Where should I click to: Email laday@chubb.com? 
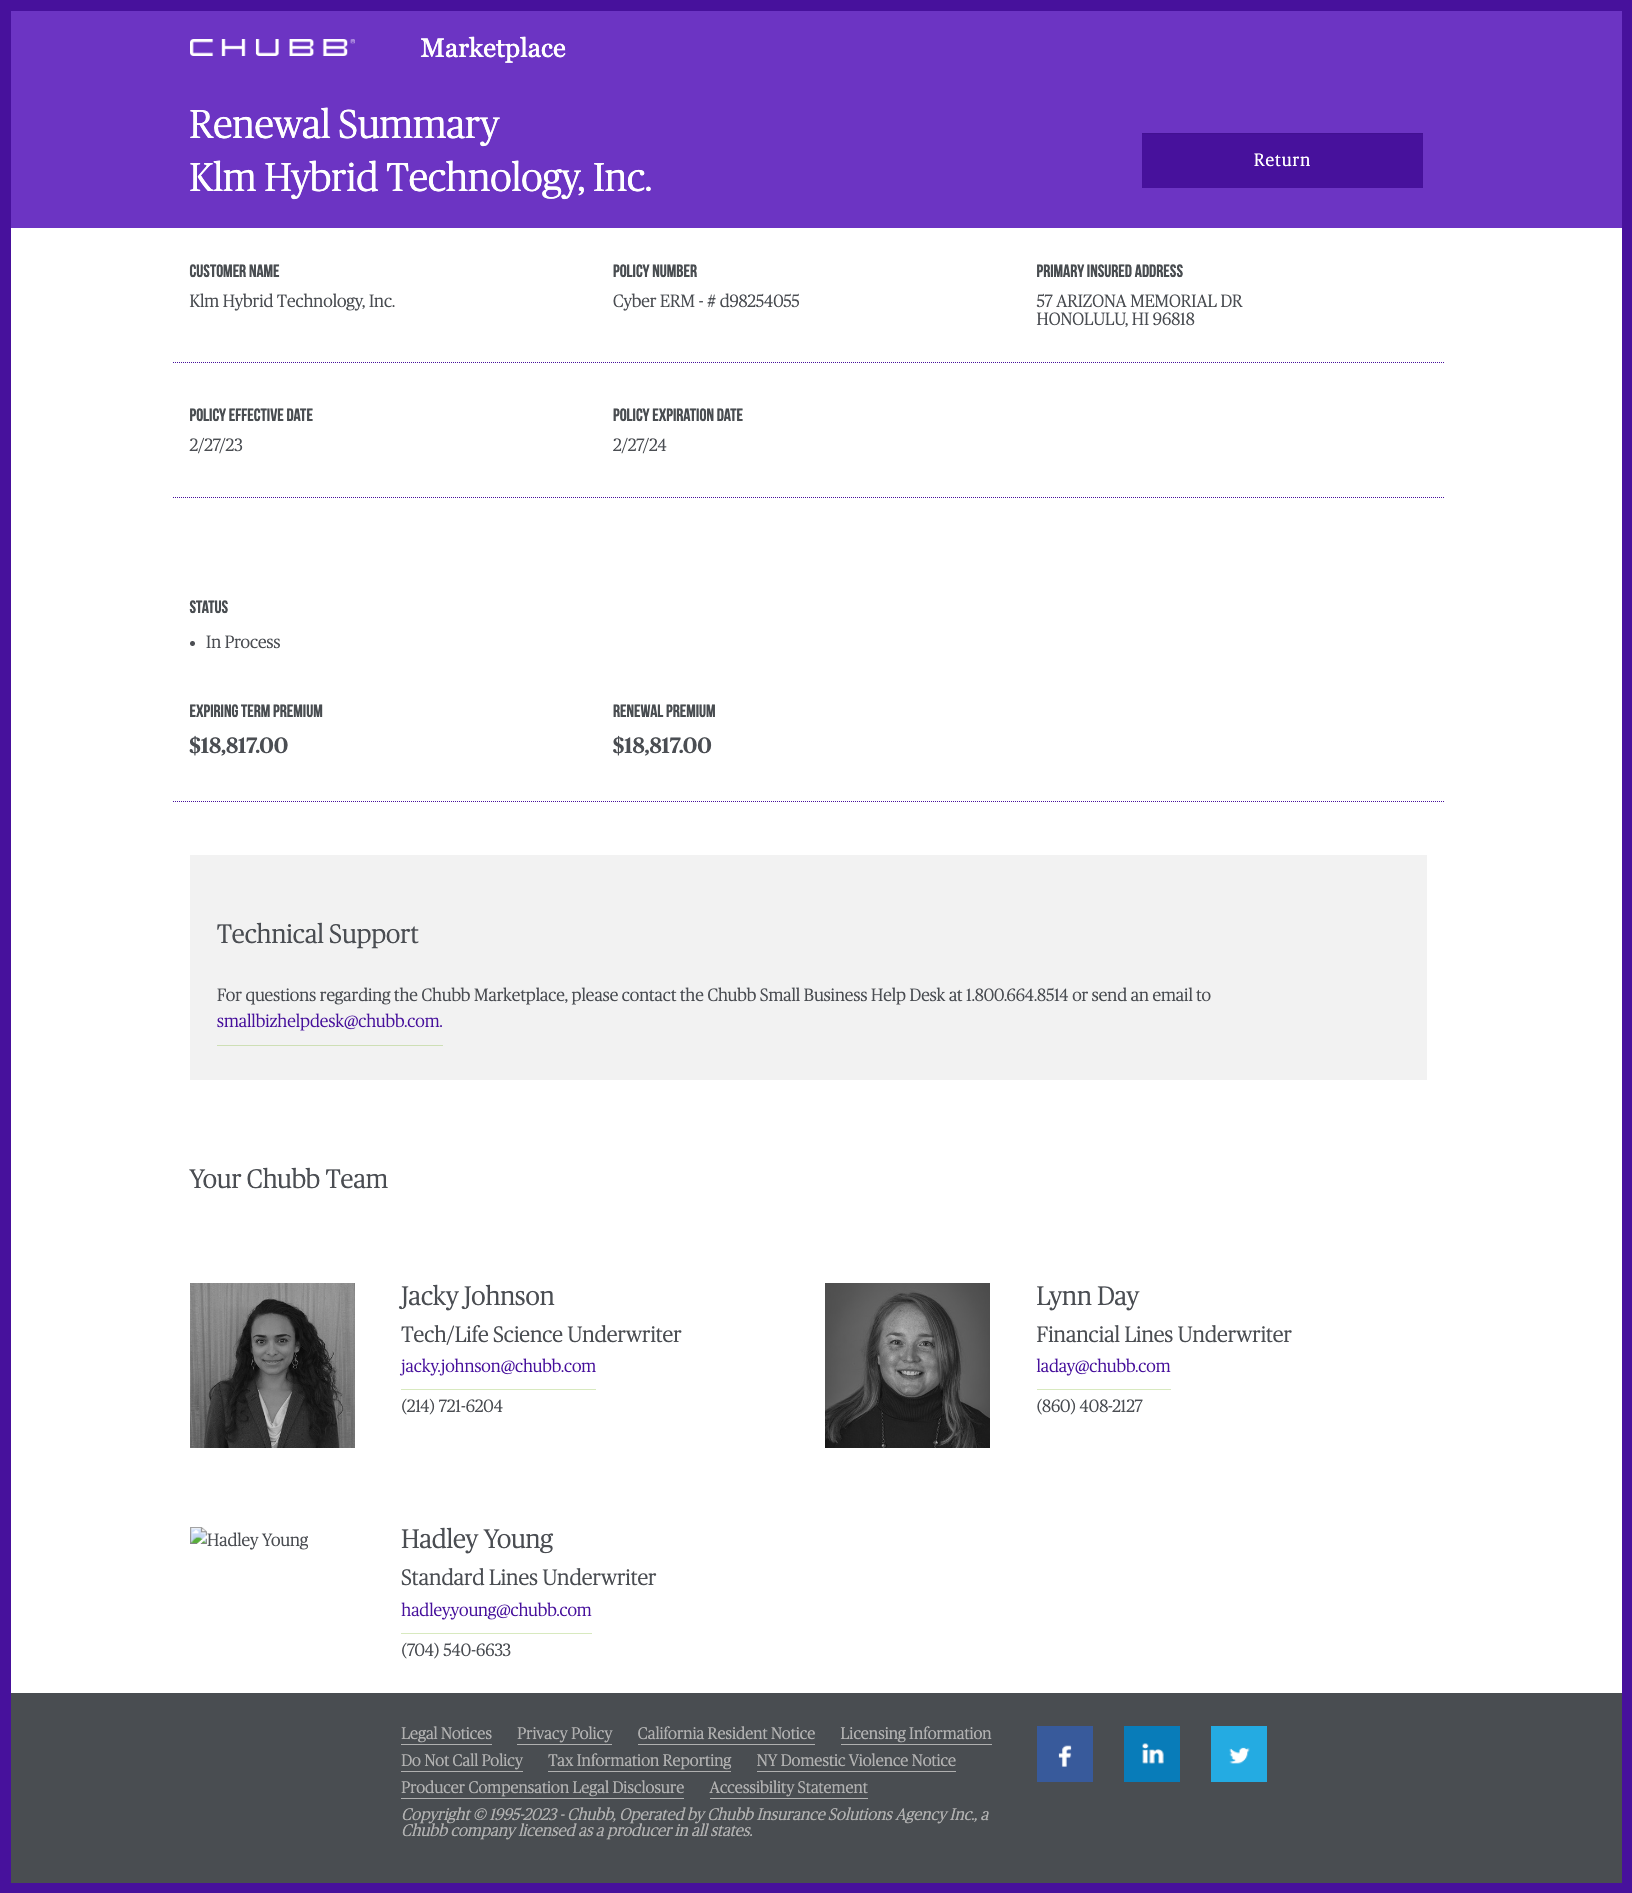[x=1103, y=1366]
